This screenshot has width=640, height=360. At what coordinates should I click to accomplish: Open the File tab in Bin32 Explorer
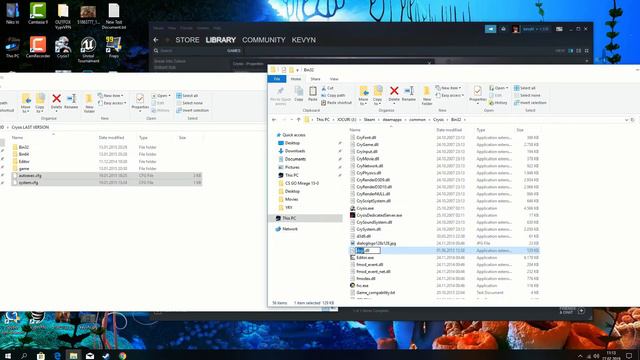(277, 79)
